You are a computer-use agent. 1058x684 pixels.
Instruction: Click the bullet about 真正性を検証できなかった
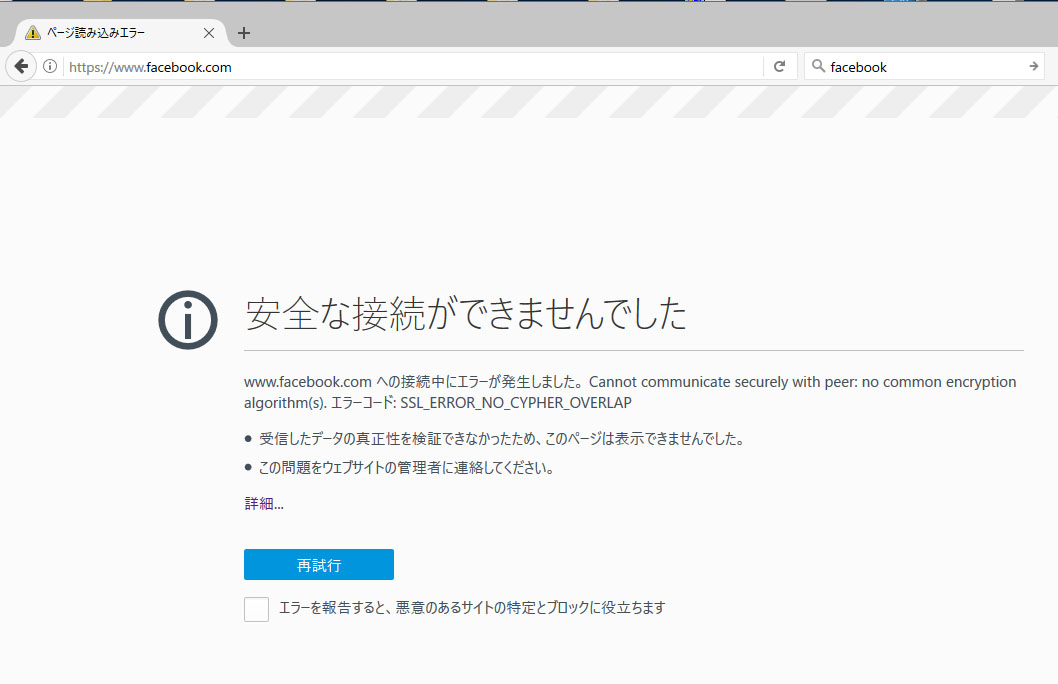[x=501, y=439]
